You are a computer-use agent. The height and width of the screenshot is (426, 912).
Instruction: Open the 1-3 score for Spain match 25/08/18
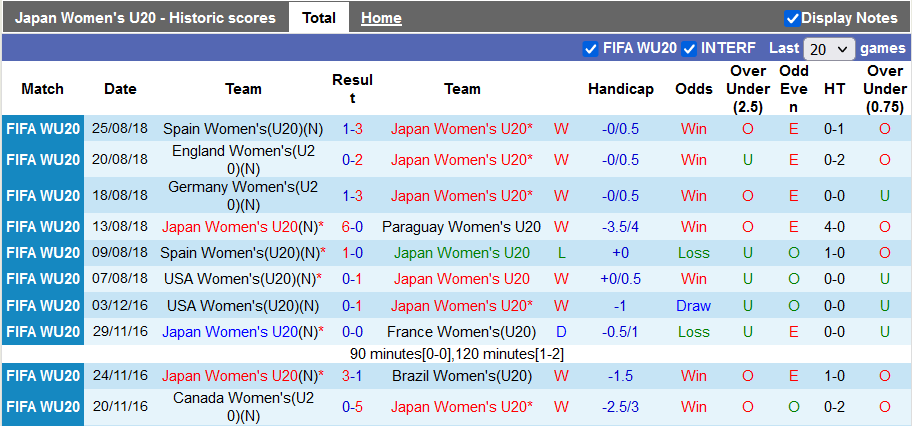click(352, 129)
